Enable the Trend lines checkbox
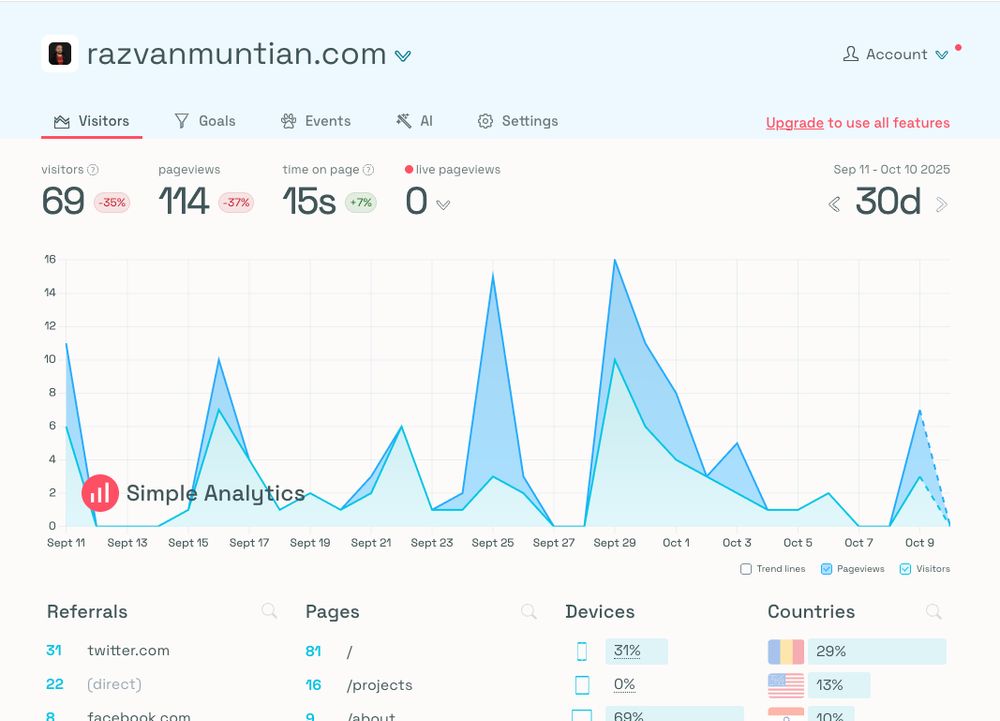Viewport: 1000px width, 721px height. pyautogui.click(x=746, y=569)
